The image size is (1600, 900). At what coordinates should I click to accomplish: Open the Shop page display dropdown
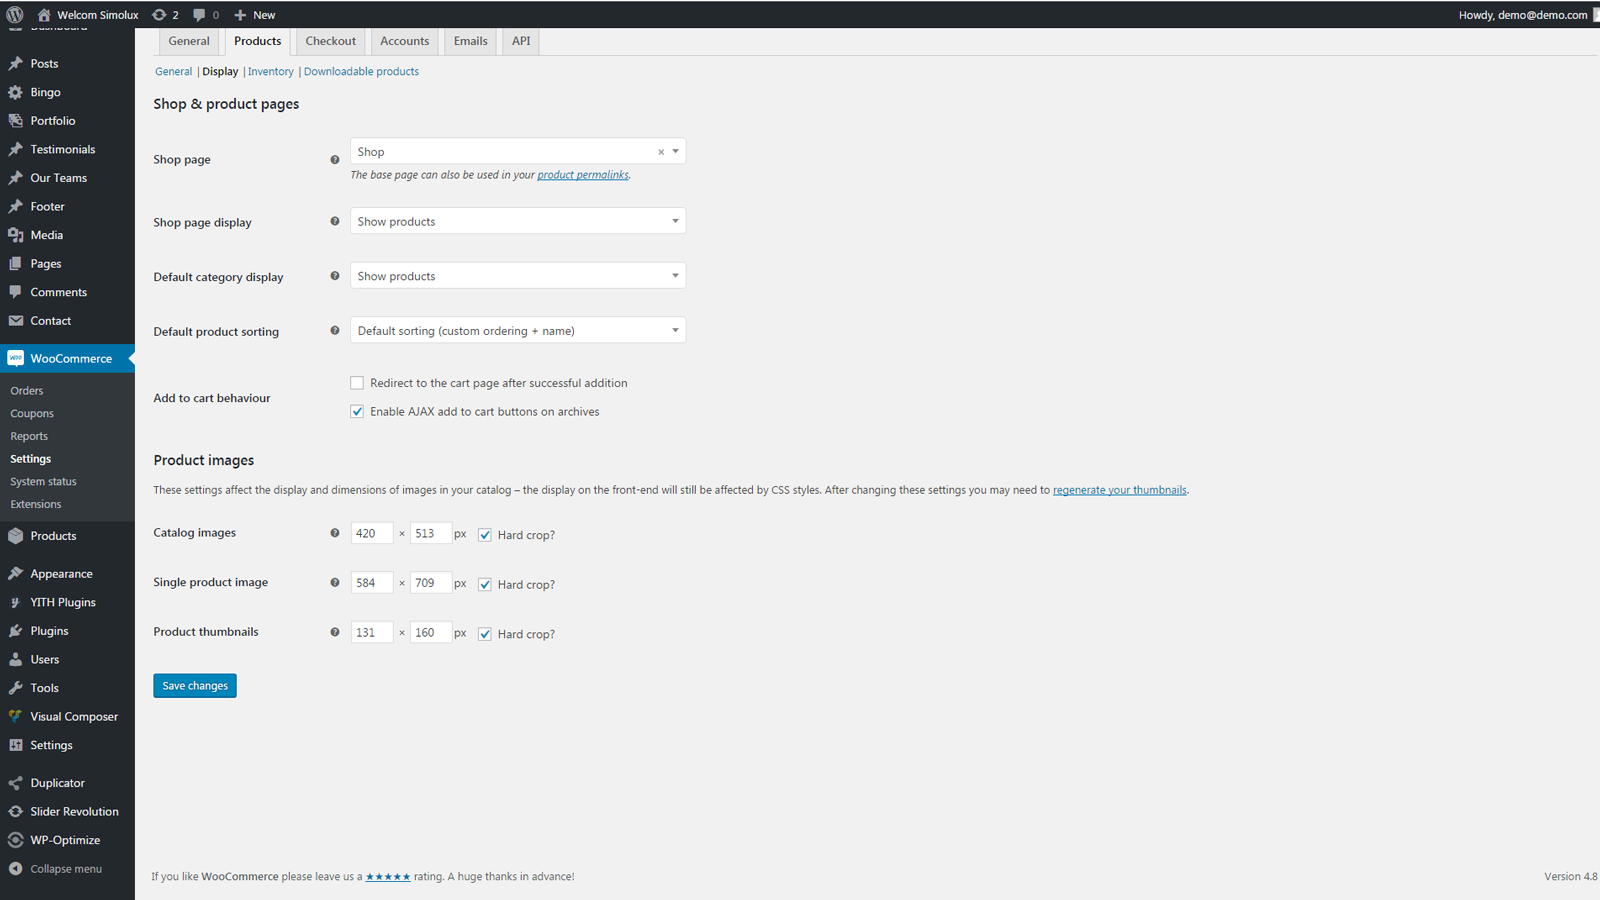pyautogui.click(x=518, y=221)
